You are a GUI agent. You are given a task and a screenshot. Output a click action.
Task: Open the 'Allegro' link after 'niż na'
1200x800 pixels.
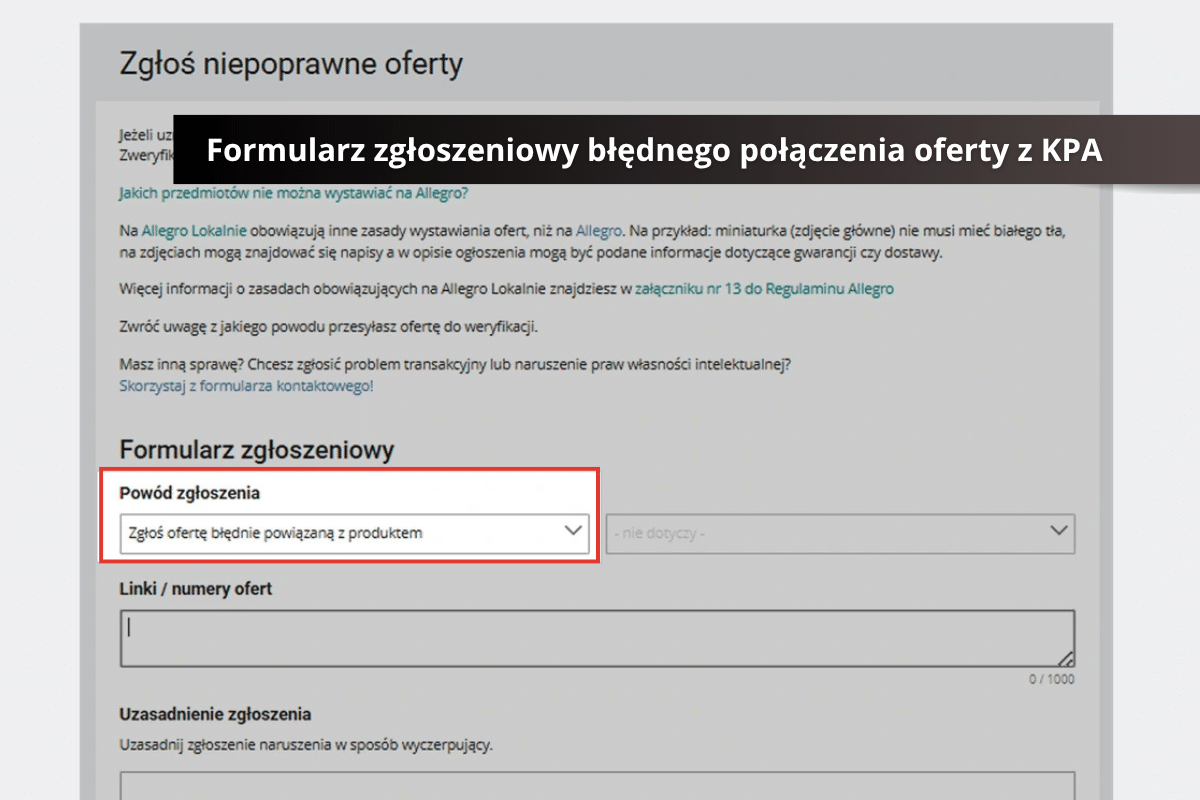click(599, 231)
